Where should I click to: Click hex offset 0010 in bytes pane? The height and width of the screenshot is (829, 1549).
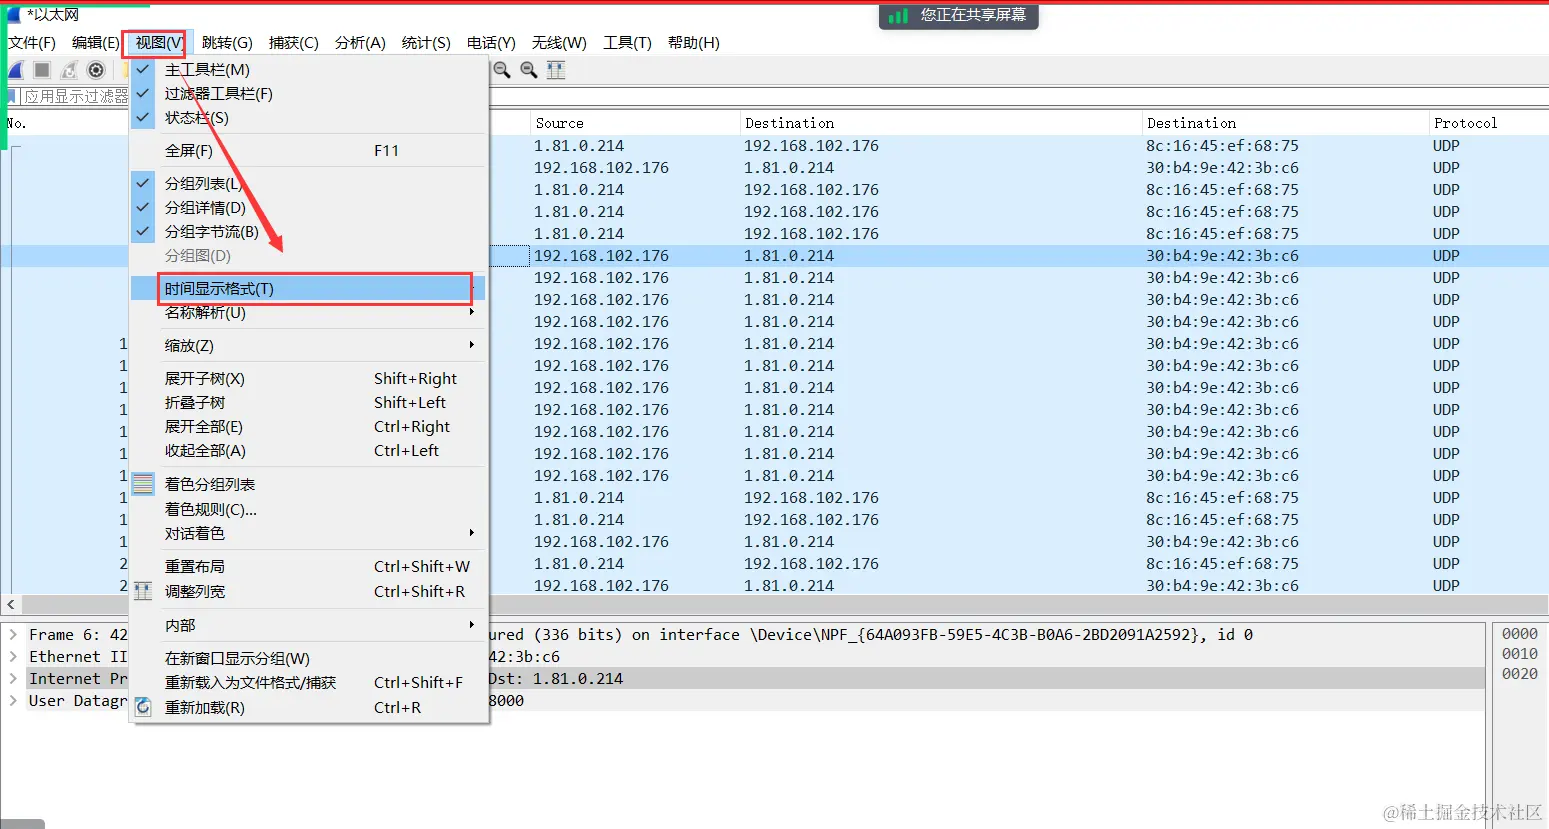tap(1519, 654)
